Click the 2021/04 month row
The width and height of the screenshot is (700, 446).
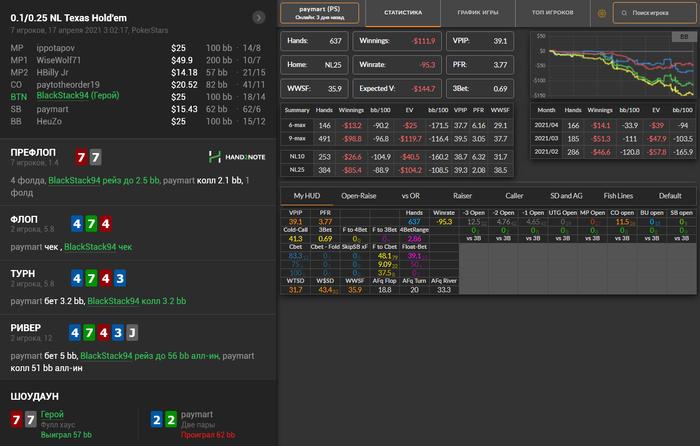coord(613,125)
